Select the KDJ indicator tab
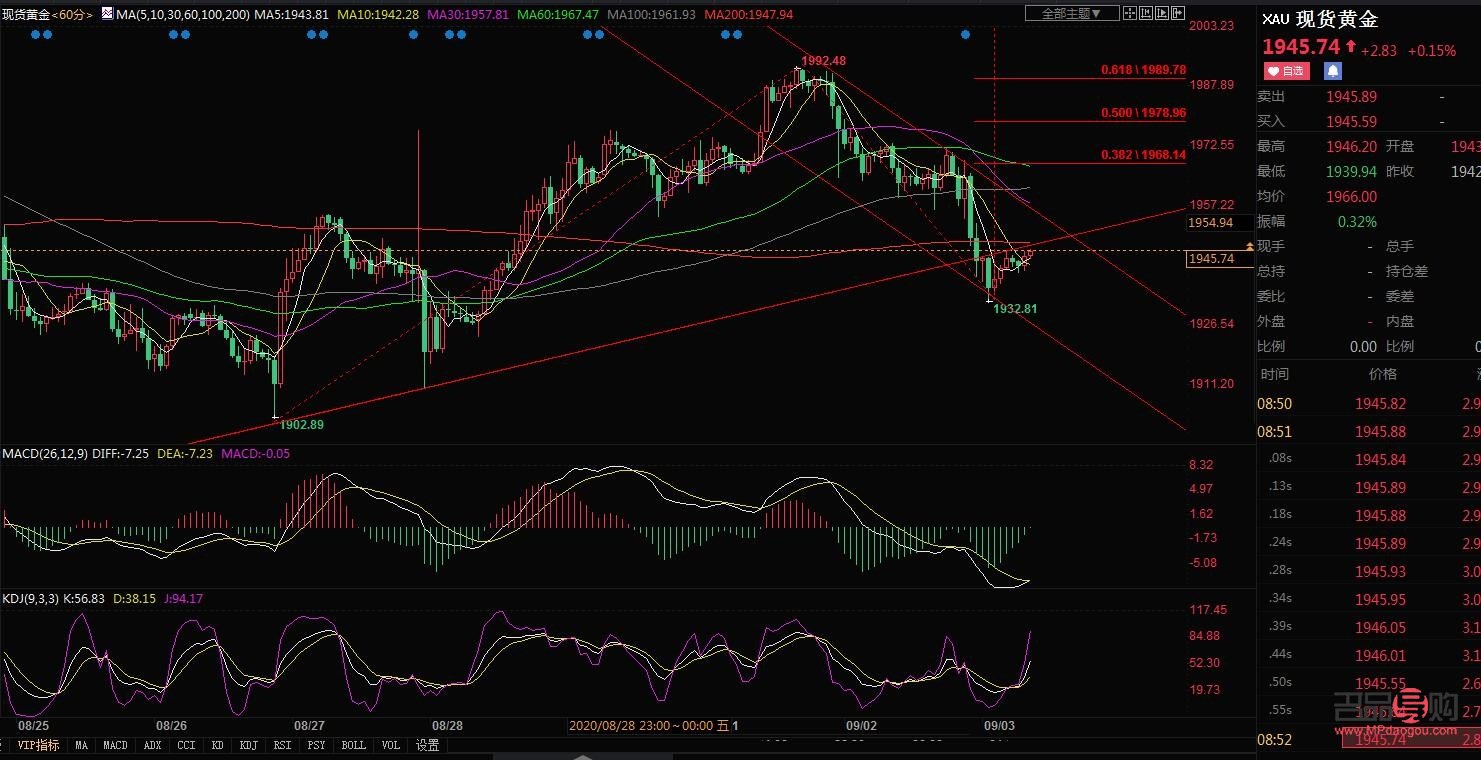 (x=247, y=745)
